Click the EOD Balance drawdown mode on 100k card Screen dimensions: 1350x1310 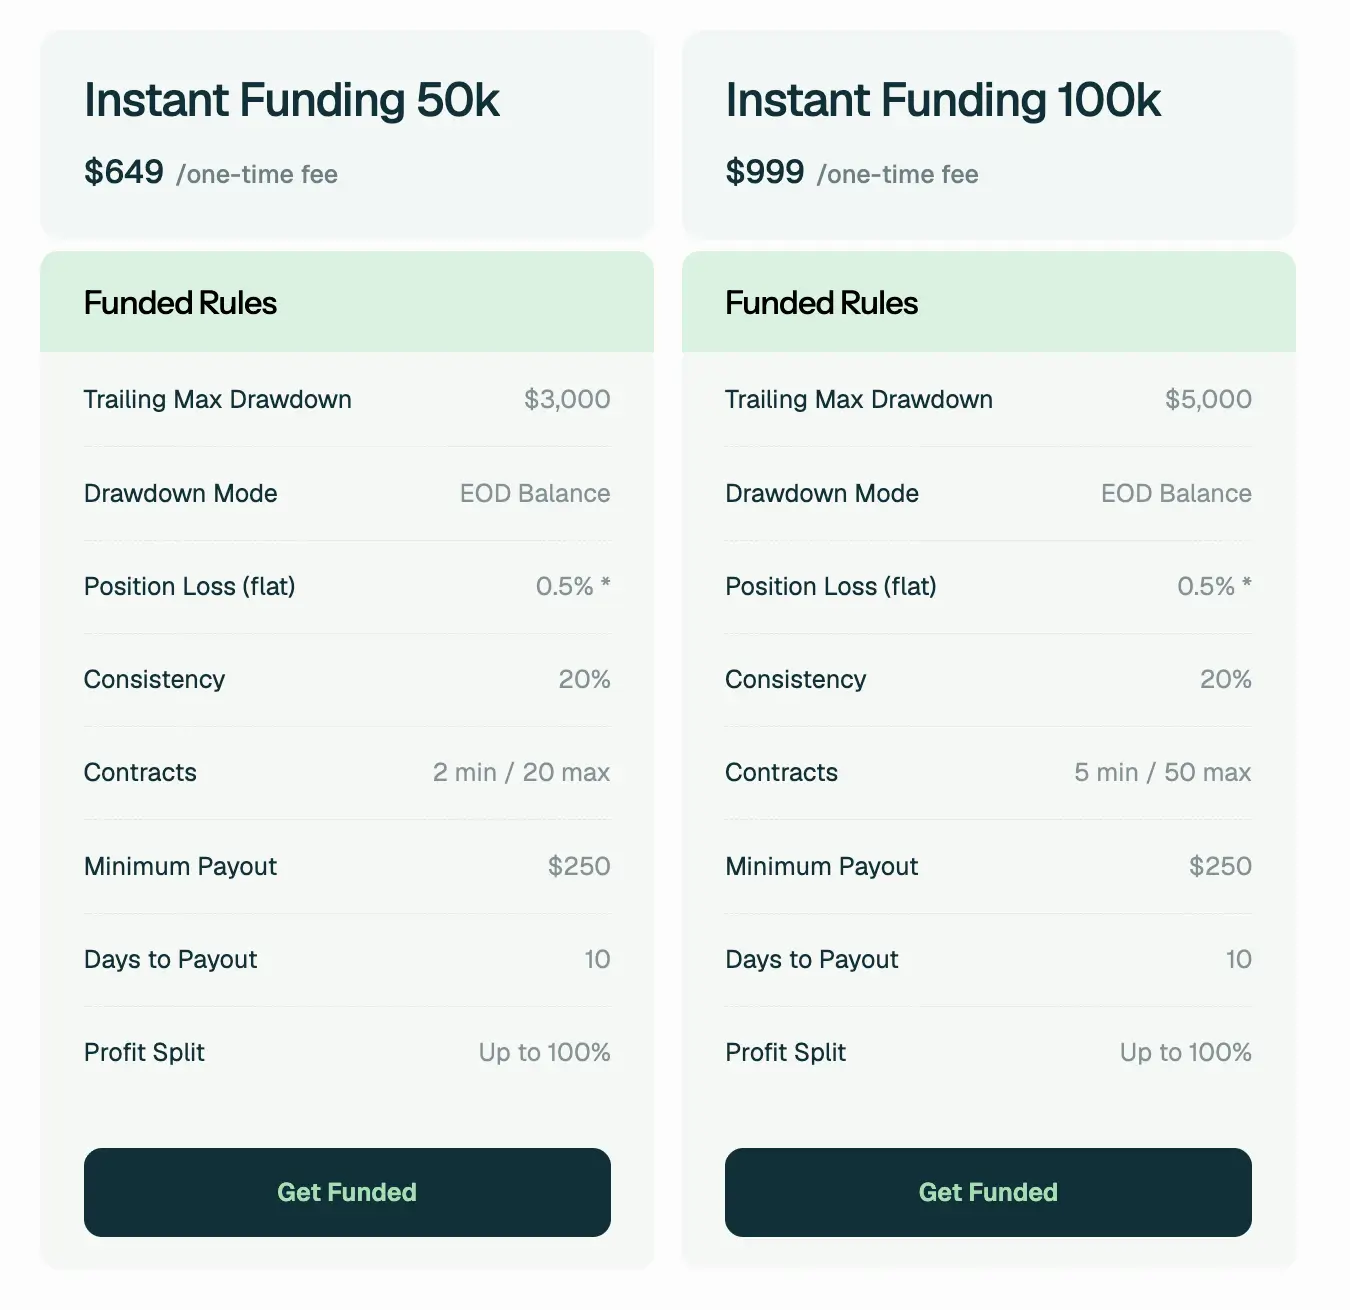[1176, 493]
